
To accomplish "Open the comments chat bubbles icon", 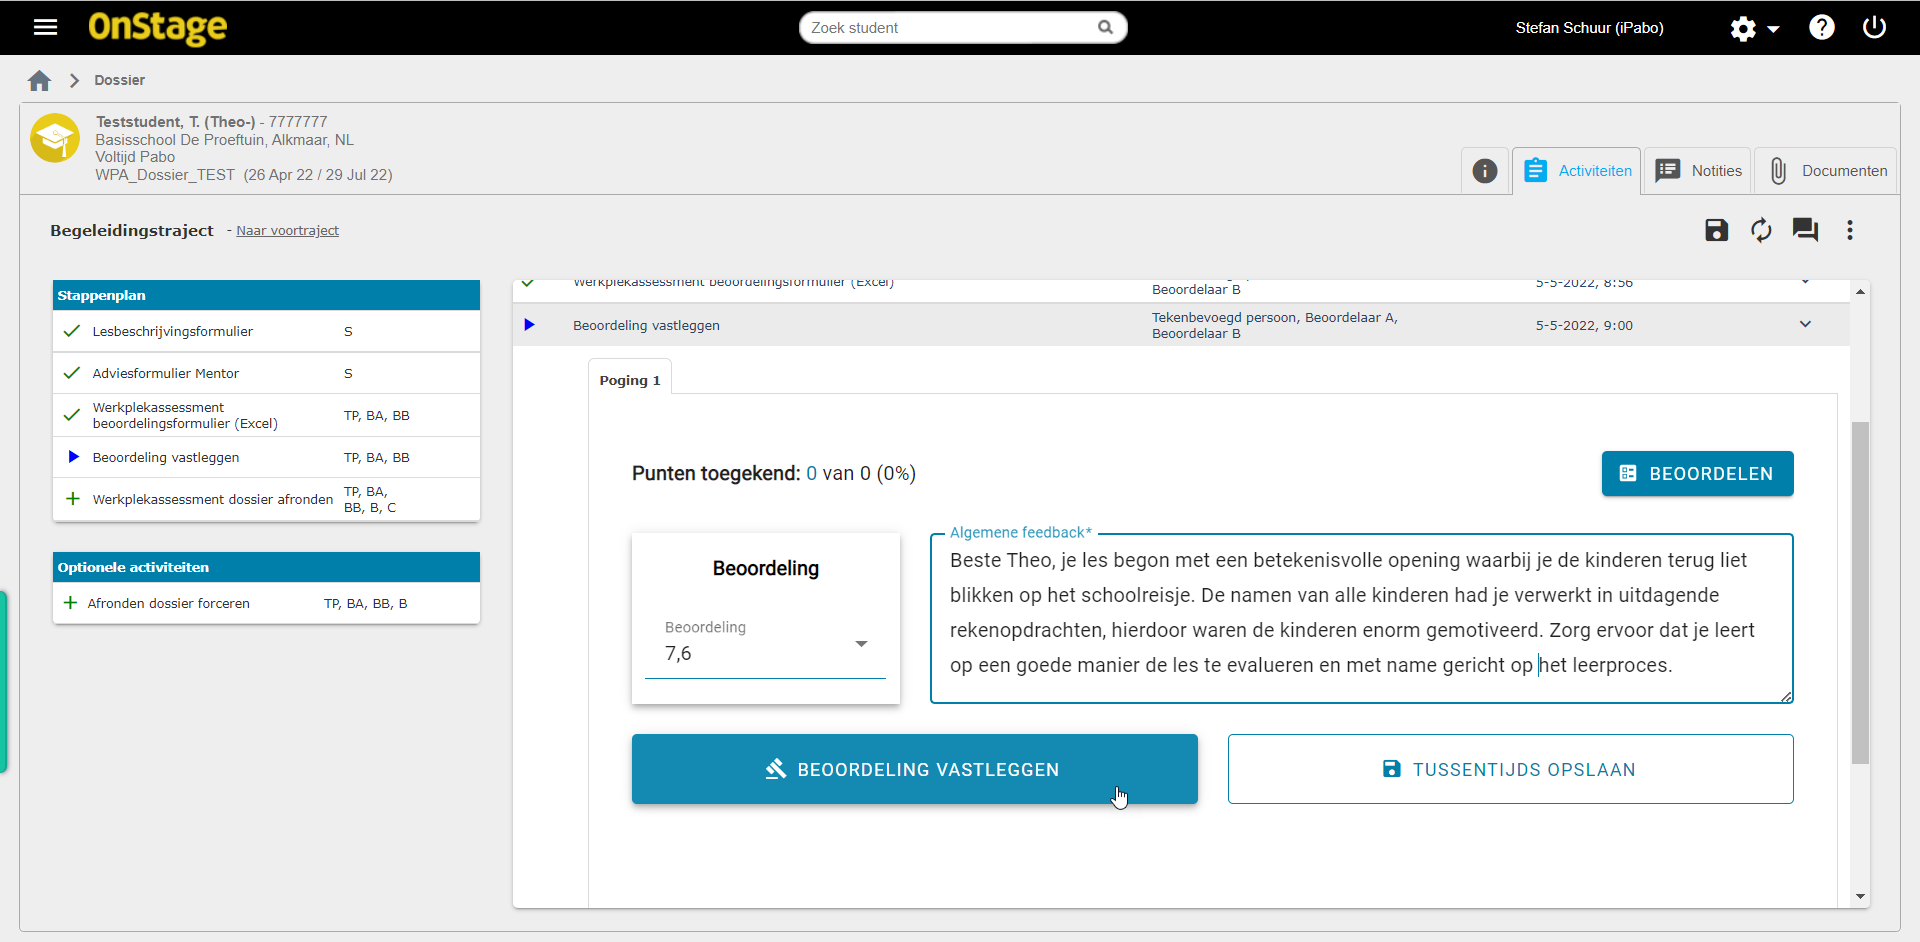I will coord(1805,230).
